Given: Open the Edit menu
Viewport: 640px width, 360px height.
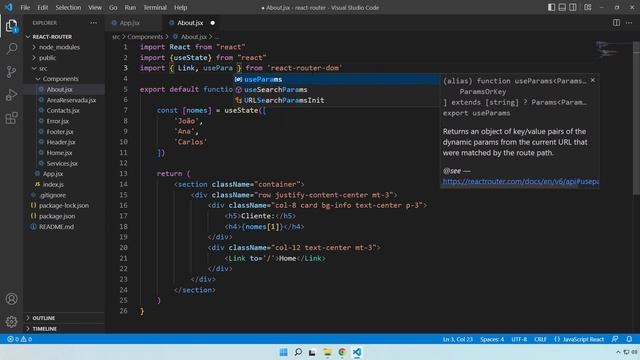Looking at the screenshot, I should pyautogui.click(x=42, y=7).
